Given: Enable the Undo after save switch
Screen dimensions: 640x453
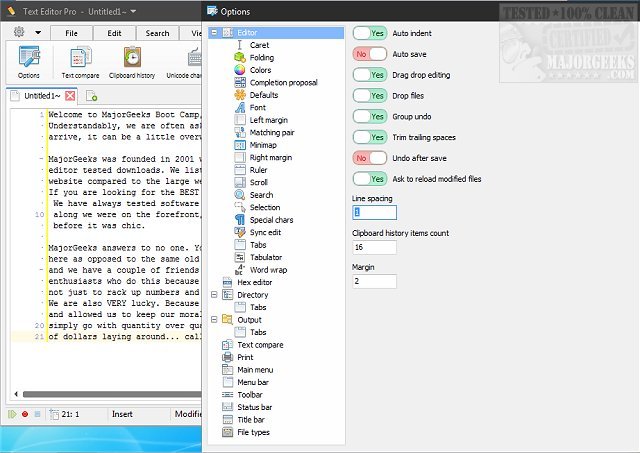Looking at the screenshot, I should [x=370, y=158].
